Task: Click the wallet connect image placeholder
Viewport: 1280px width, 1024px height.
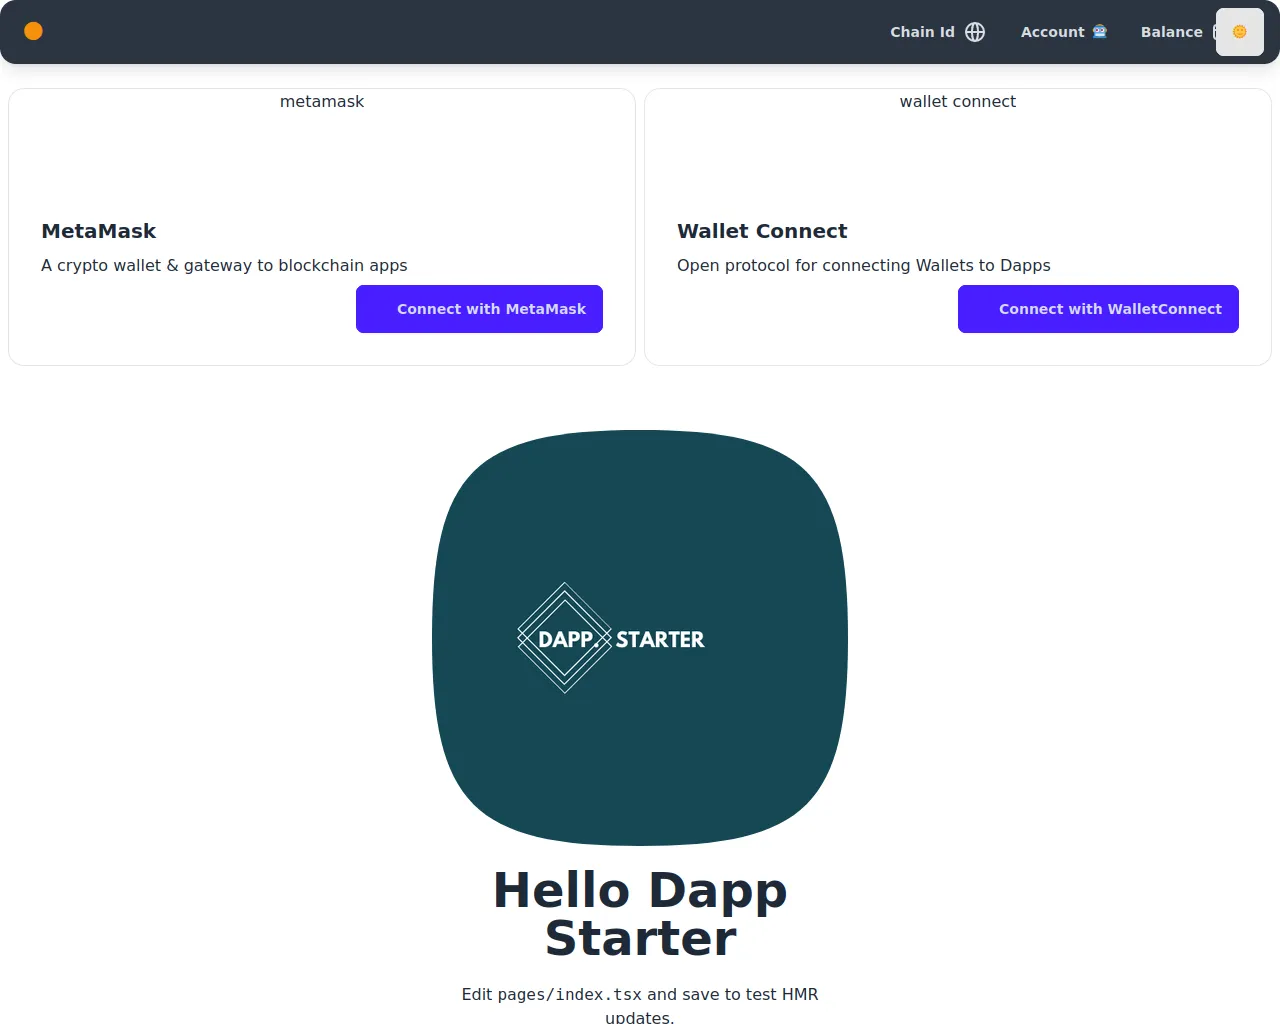Action: click(958, 101)
